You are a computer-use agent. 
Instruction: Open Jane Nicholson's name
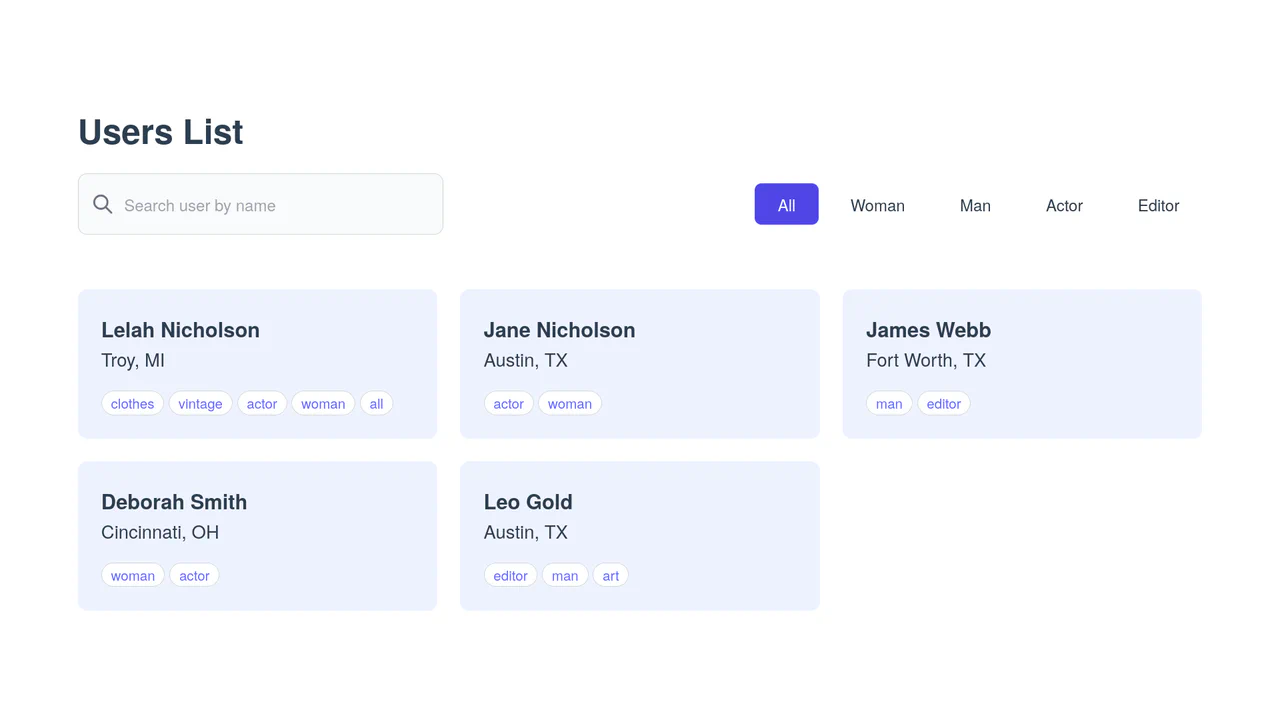coord(559,330)
